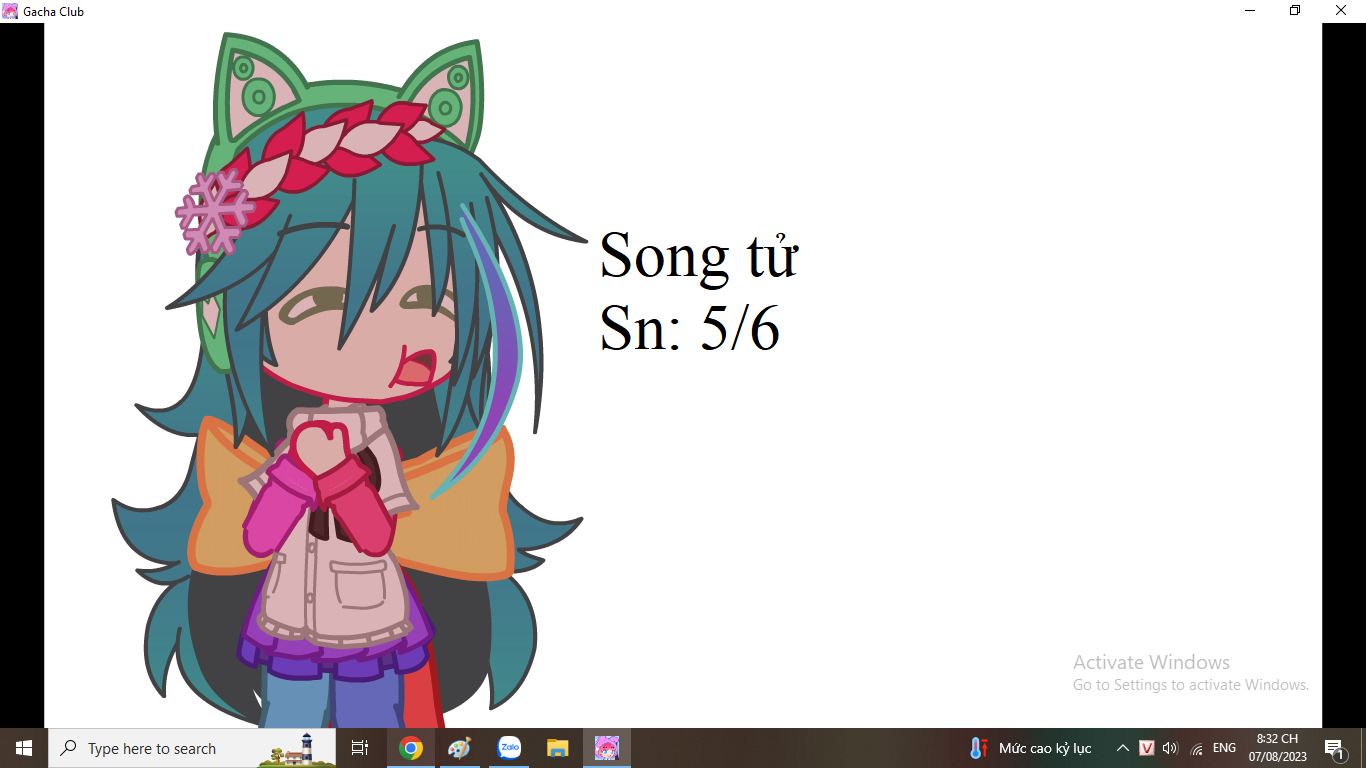This screenshot has height=768, width=1366.
Task: Open the speaker volume control
Action: [x=1171, y=748]
